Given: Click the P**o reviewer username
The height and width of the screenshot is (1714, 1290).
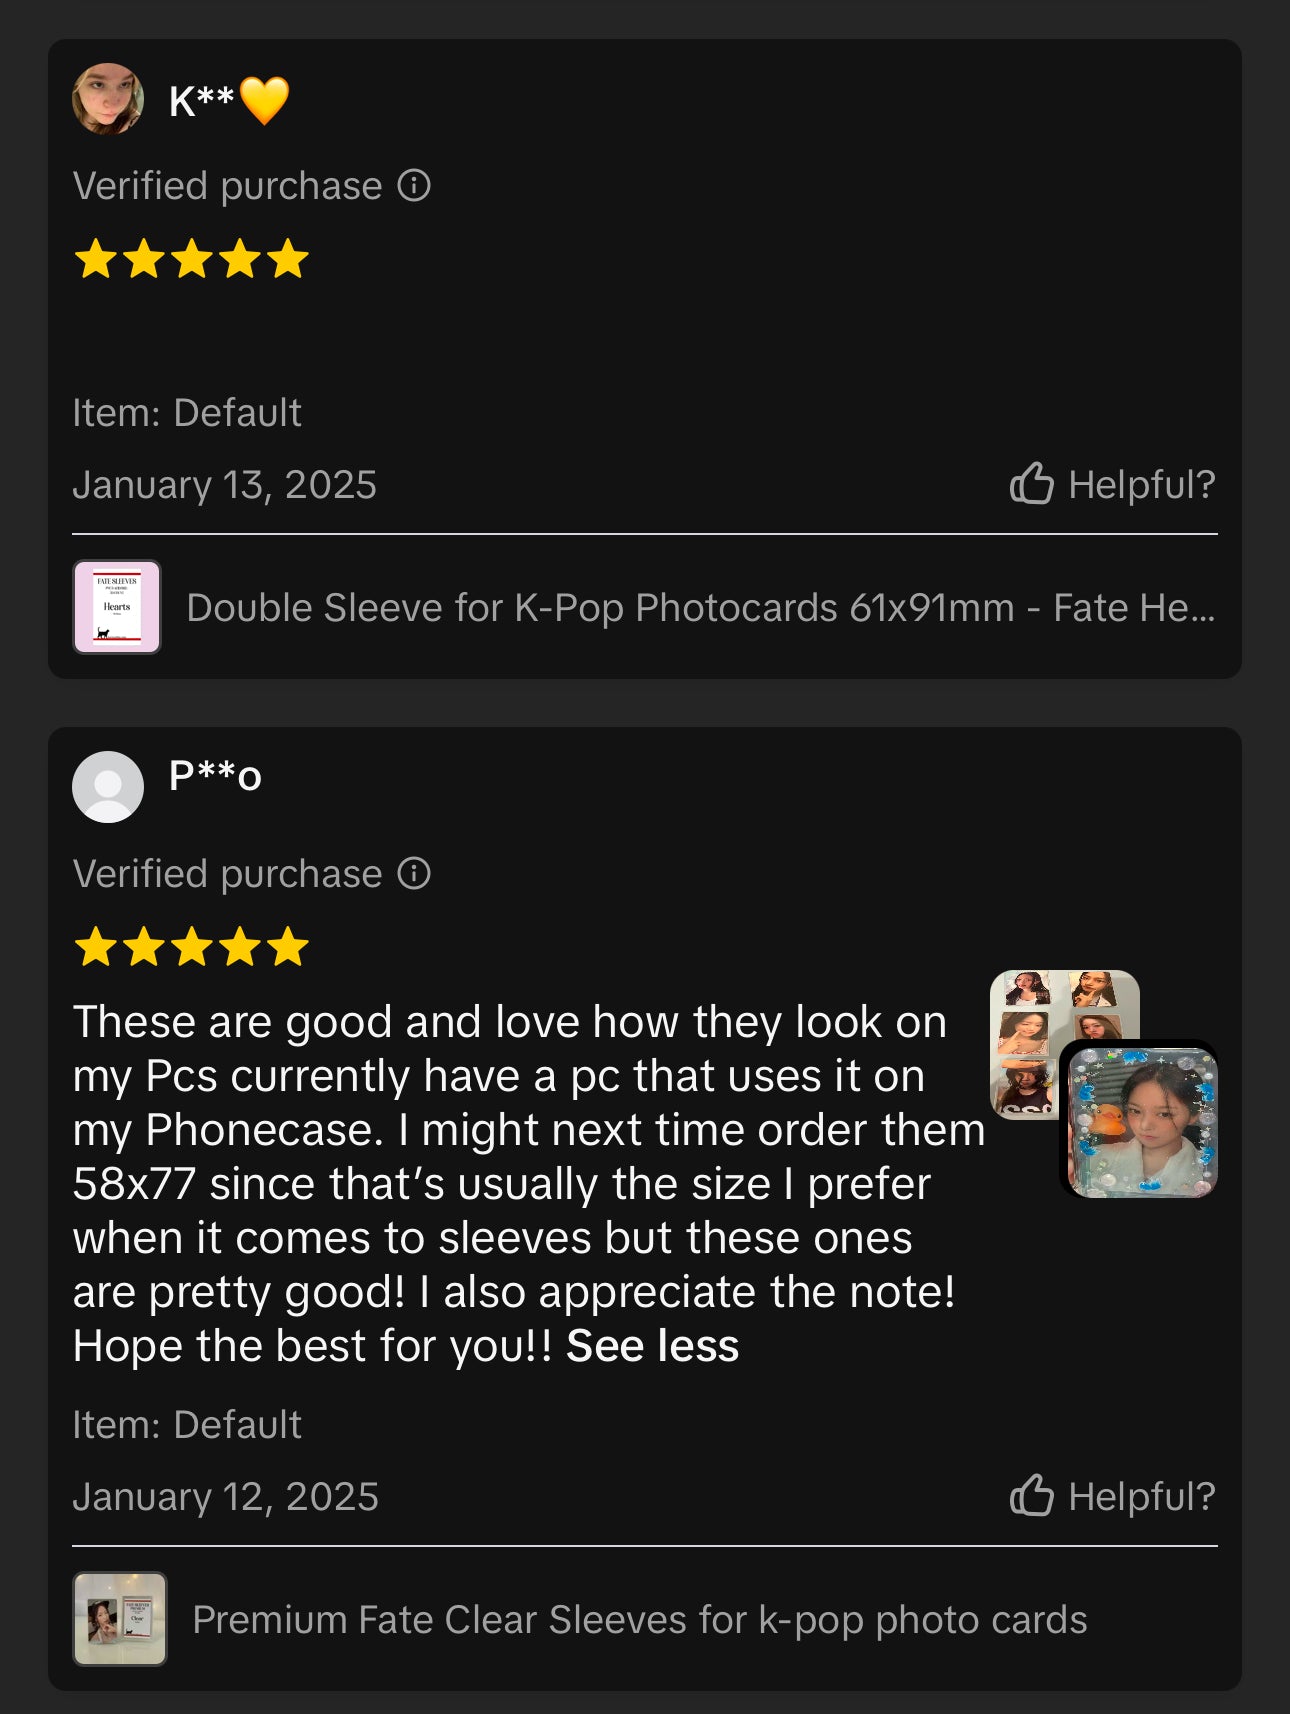Looking at the screenshot, I should [215, 776].
